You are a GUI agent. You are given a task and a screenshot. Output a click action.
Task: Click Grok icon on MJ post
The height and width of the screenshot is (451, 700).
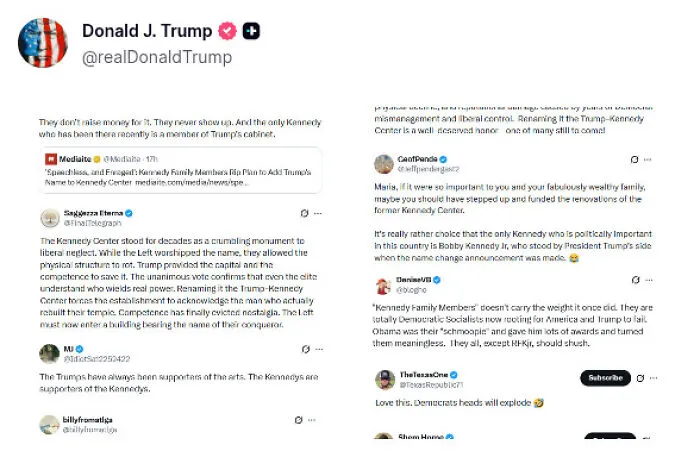(x=306, y=349)
